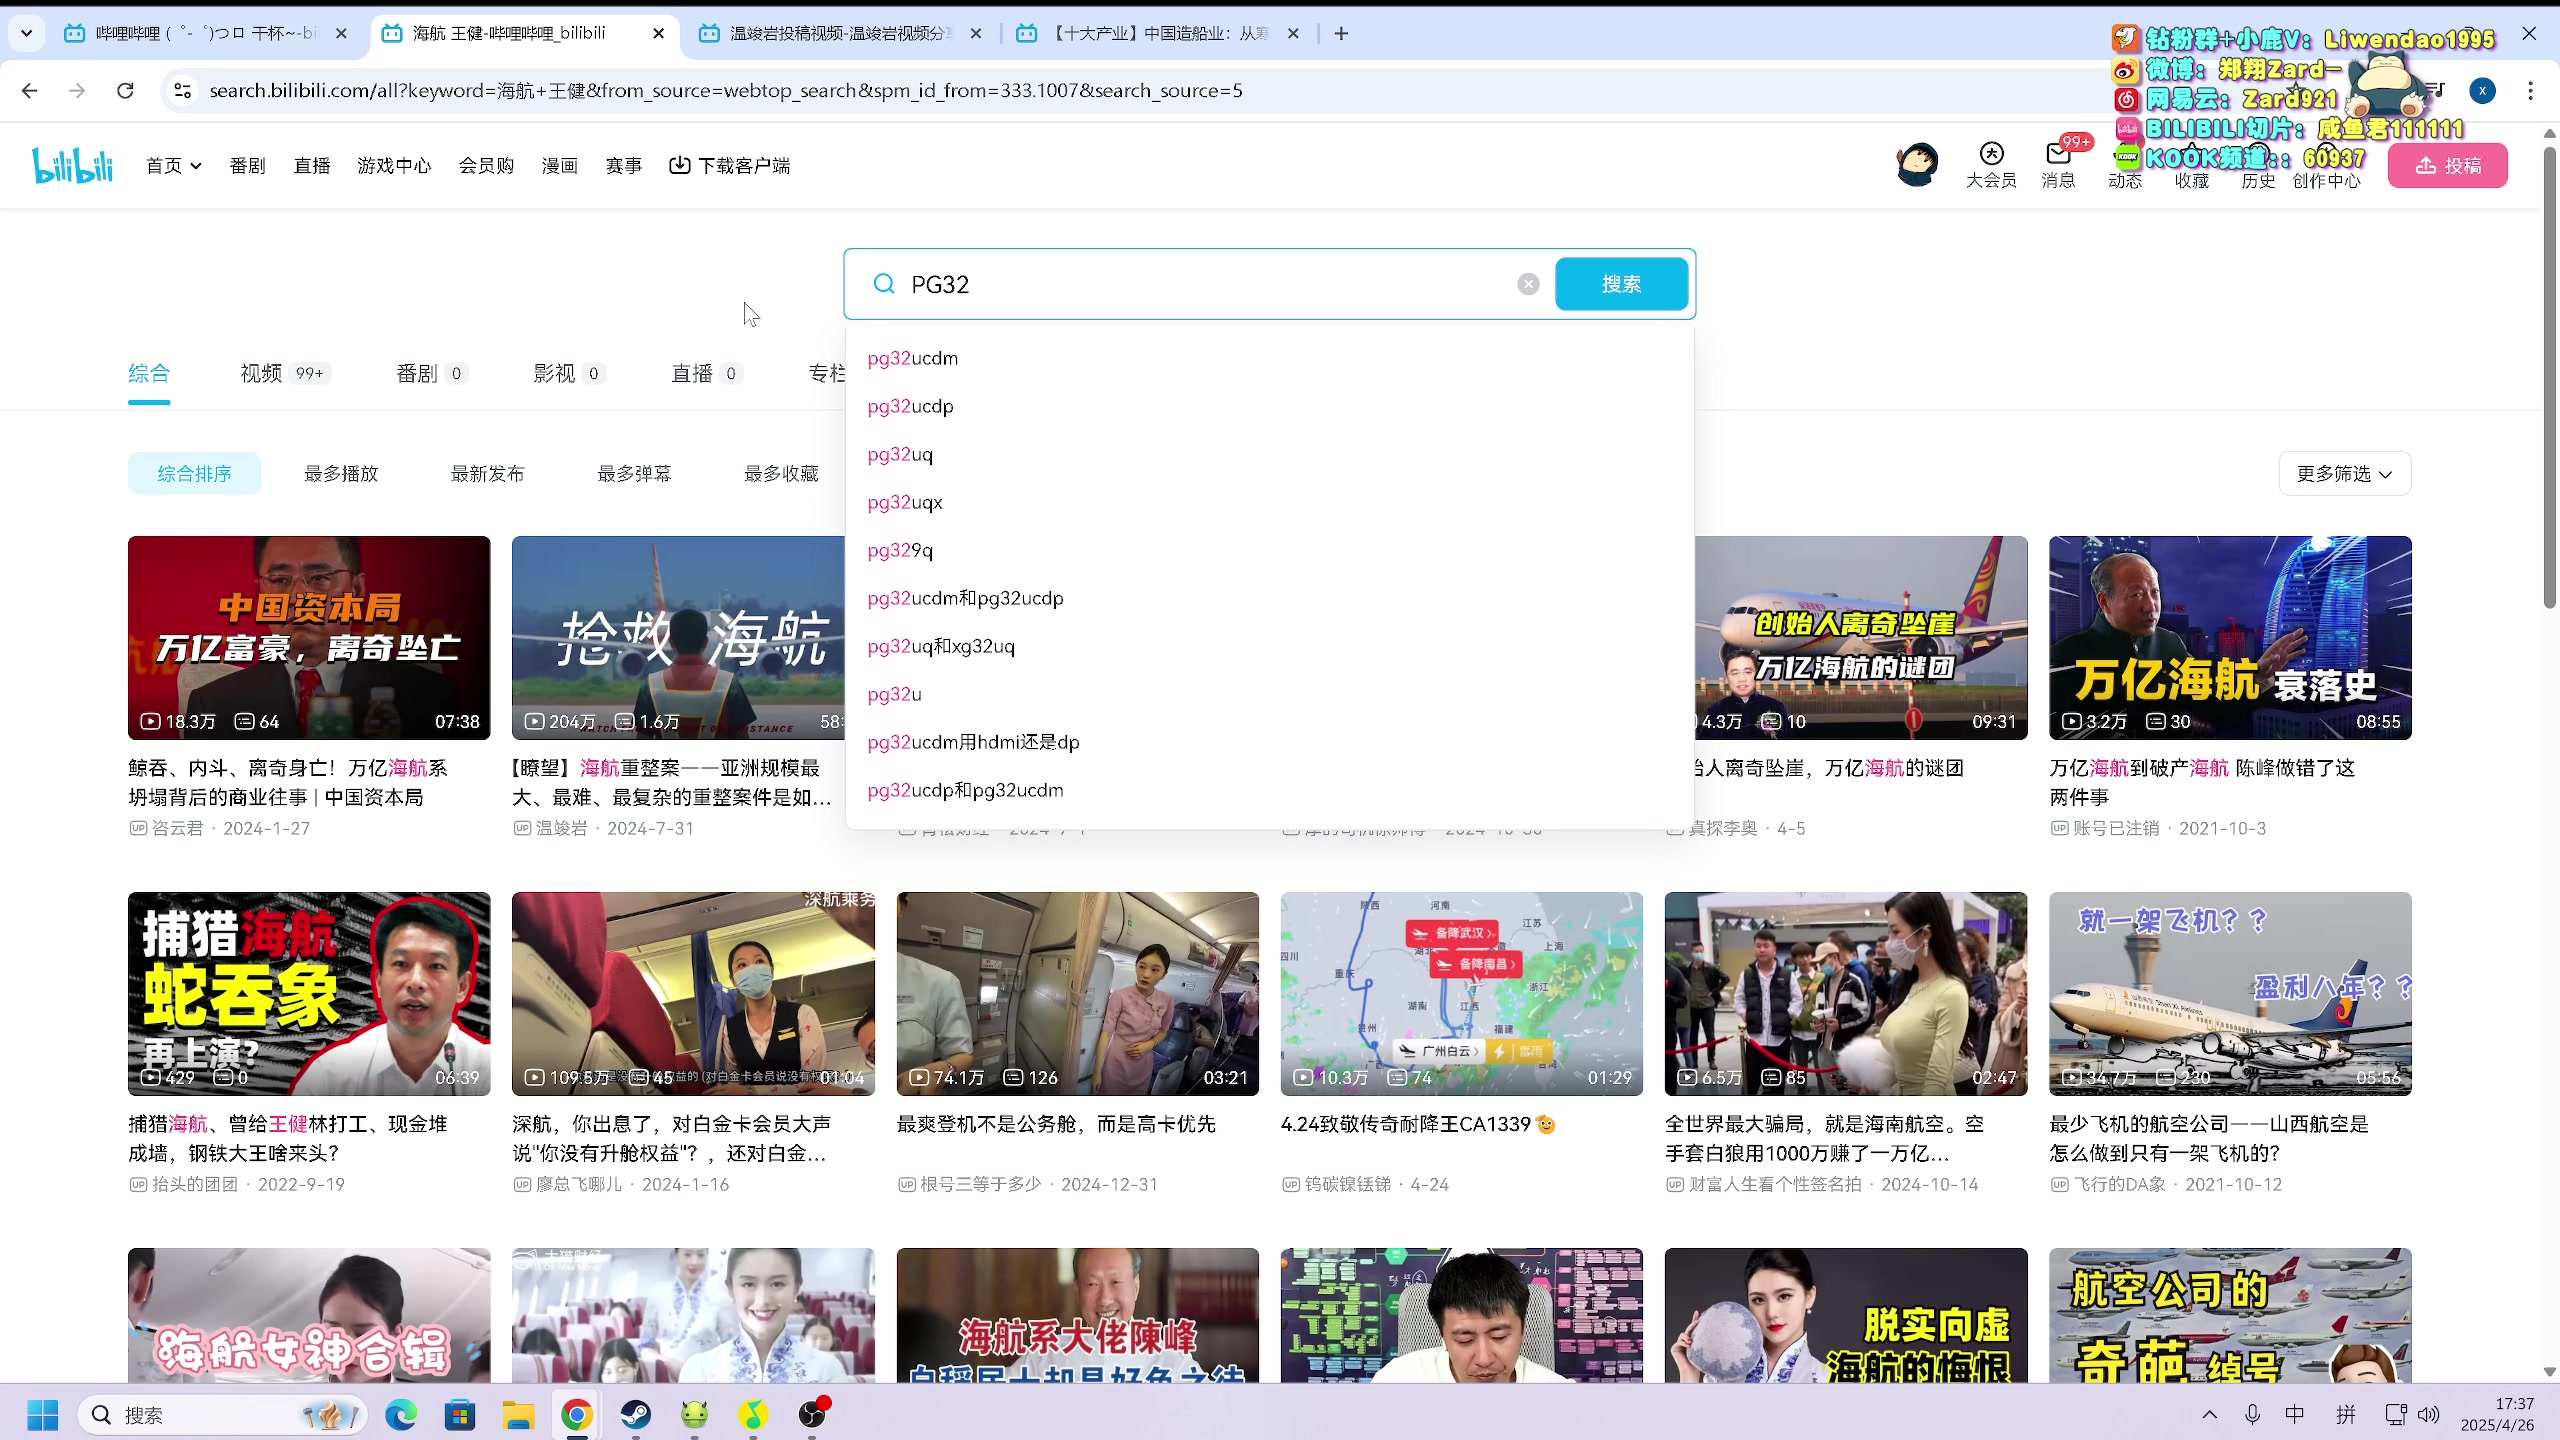Click the 投稿 upload button
Screen dimensions: 2560x1440
click(2447, 166)
